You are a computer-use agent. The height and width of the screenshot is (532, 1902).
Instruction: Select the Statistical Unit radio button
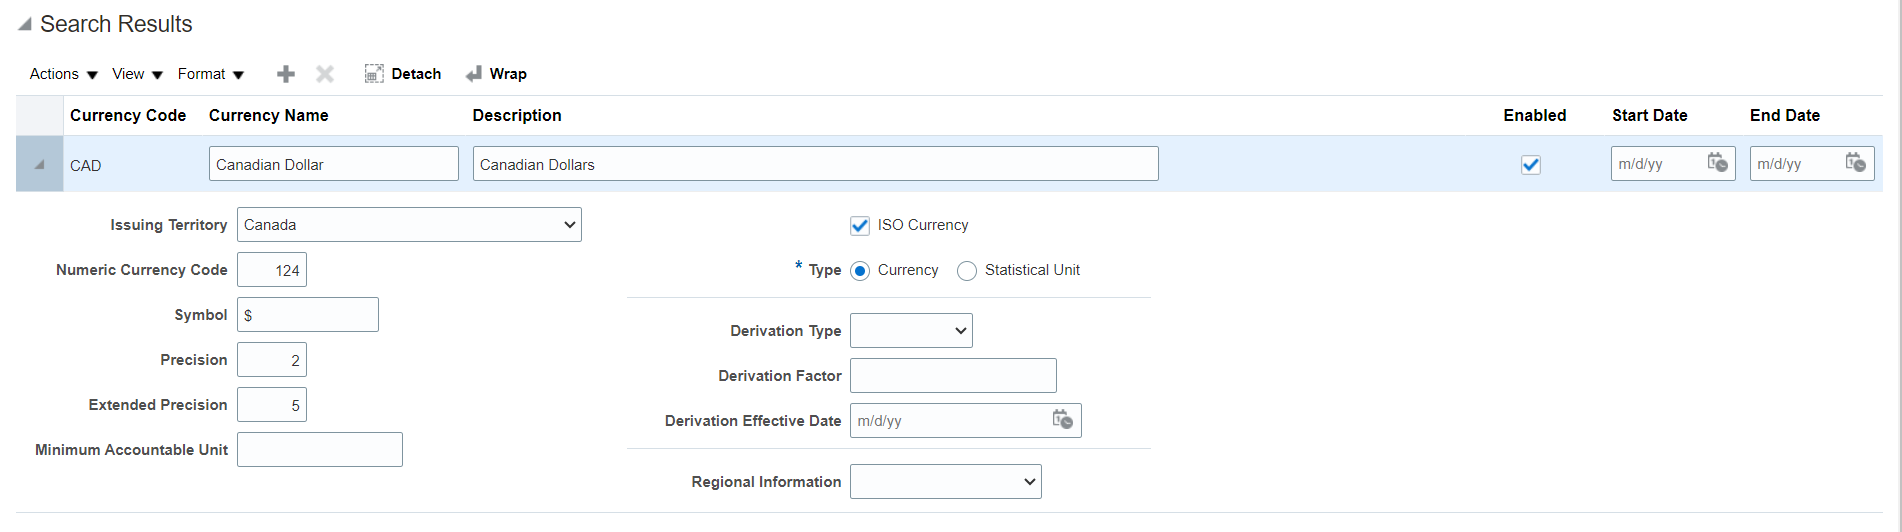click(967, 271)
